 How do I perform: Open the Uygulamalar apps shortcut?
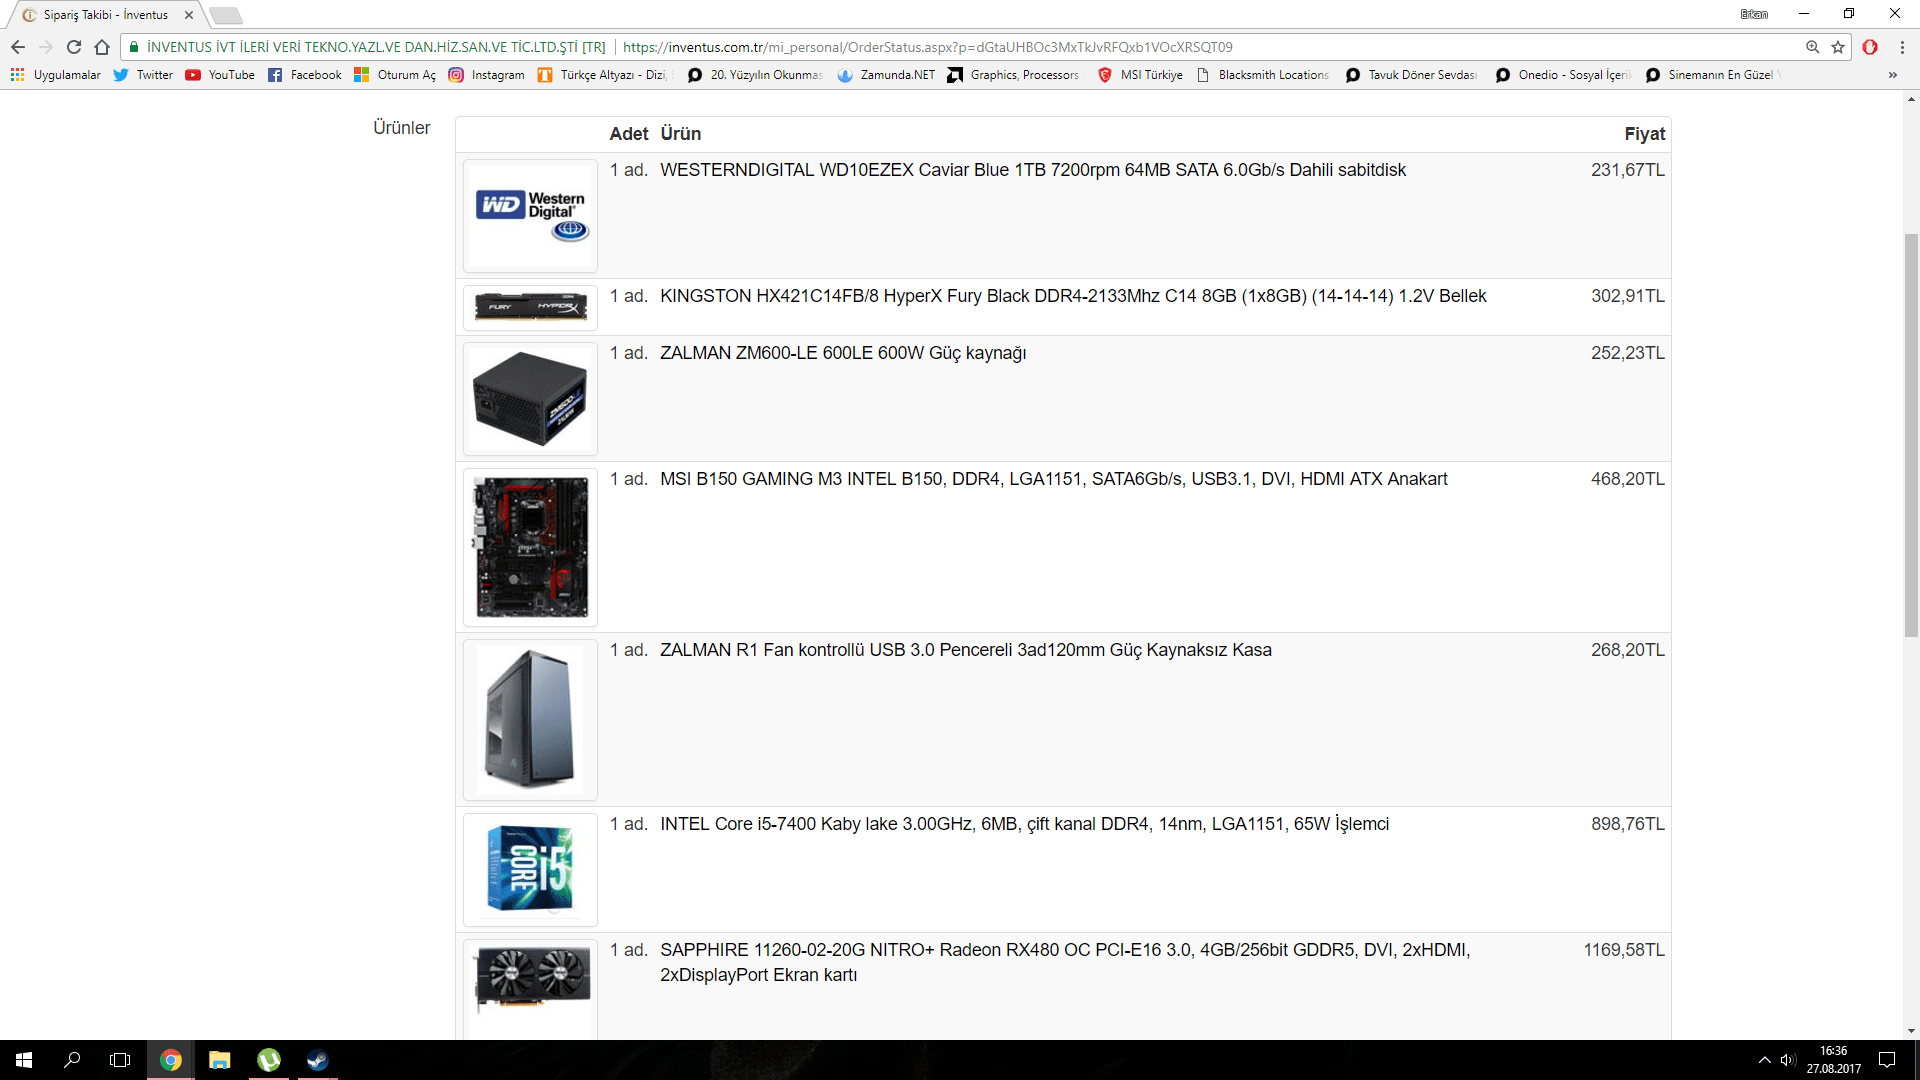56,75
